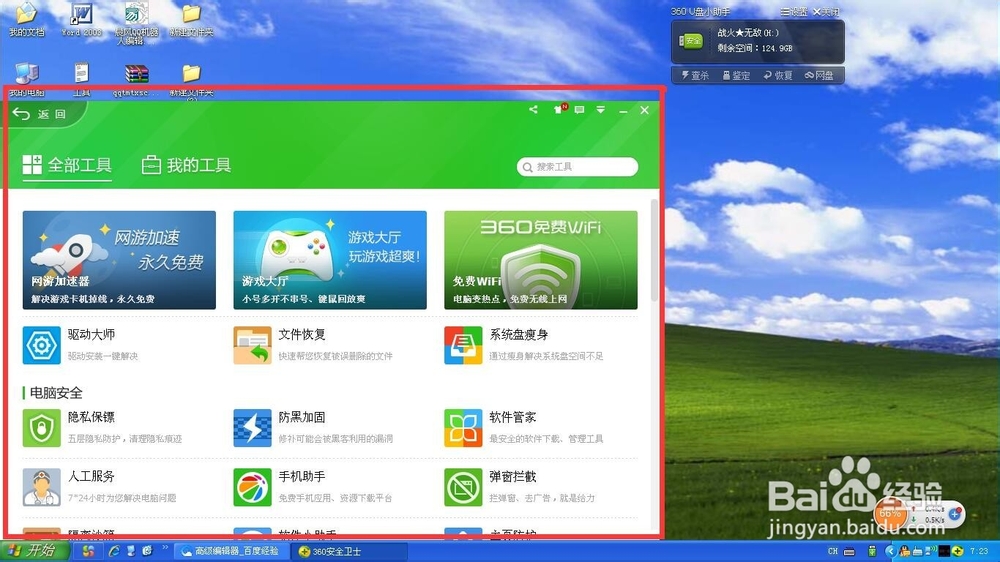Open the skin shirt icon with badge

(x=559, y=110)
